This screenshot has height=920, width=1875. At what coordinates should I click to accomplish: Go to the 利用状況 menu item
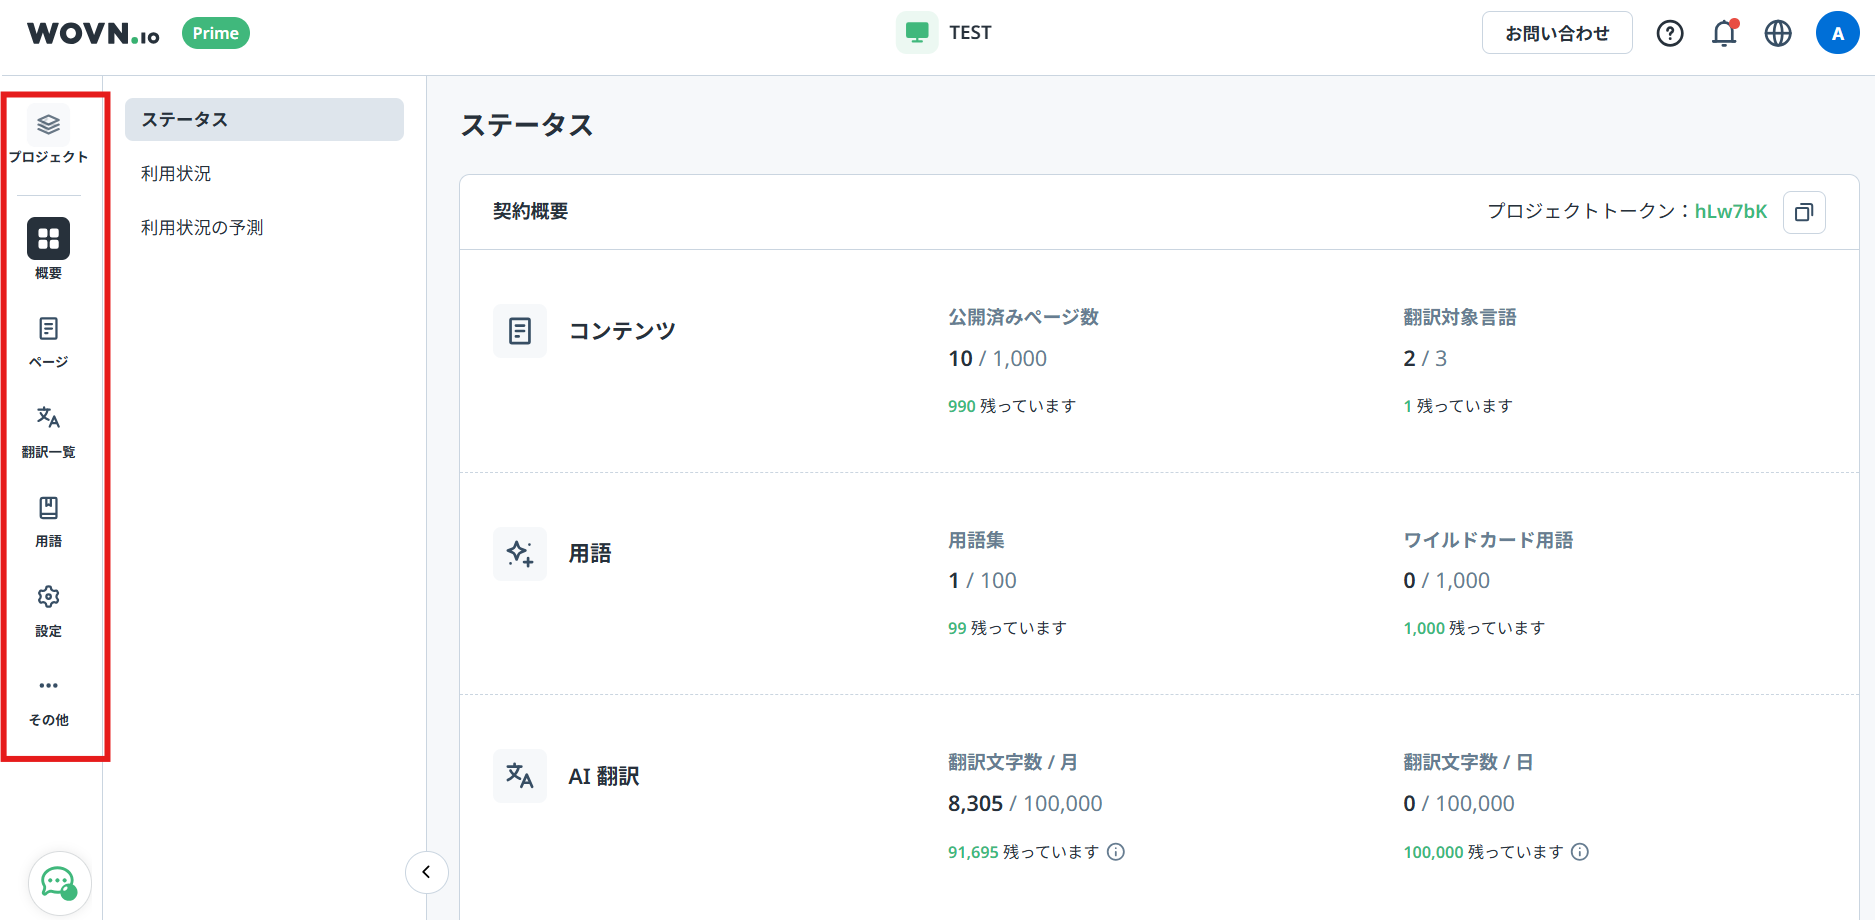(x=176, y=174)
